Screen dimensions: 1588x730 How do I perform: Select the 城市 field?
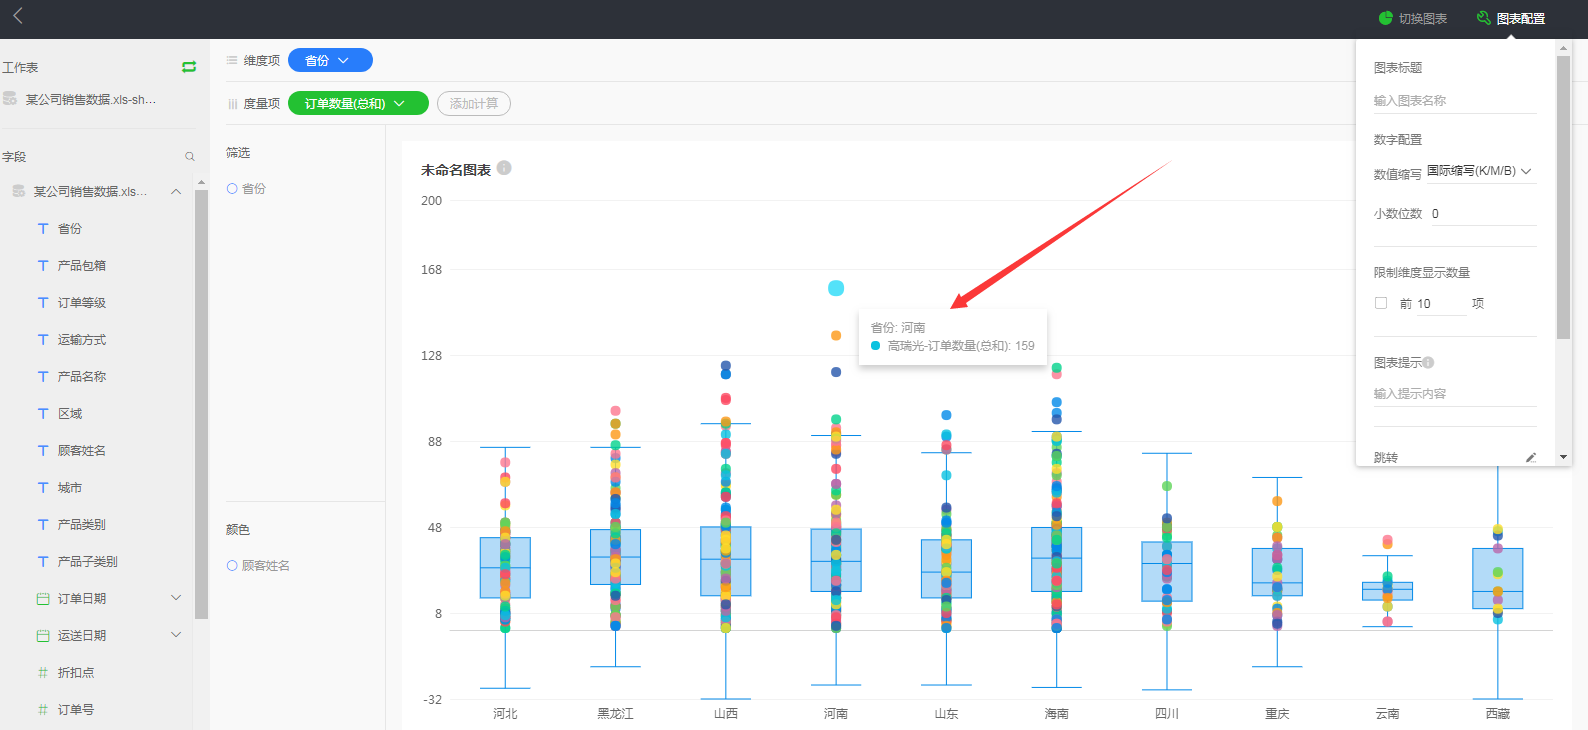click(70, 488)
